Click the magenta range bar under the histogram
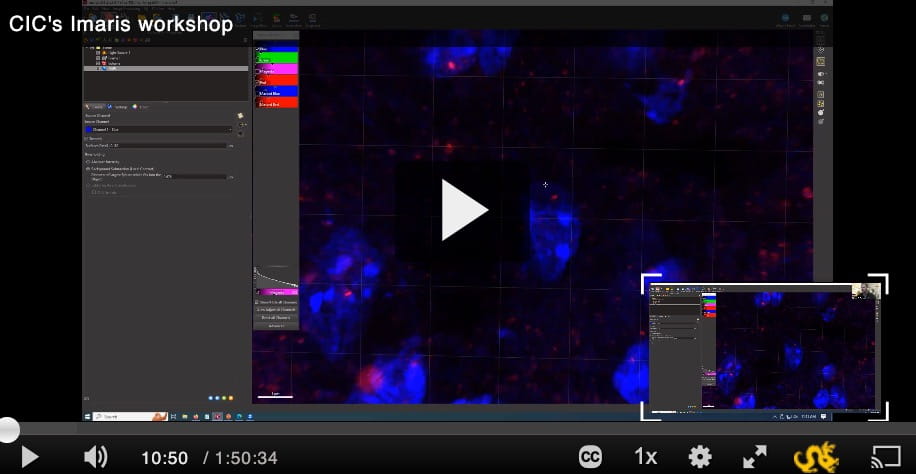916x474 pixels. [x=277, y=292]
